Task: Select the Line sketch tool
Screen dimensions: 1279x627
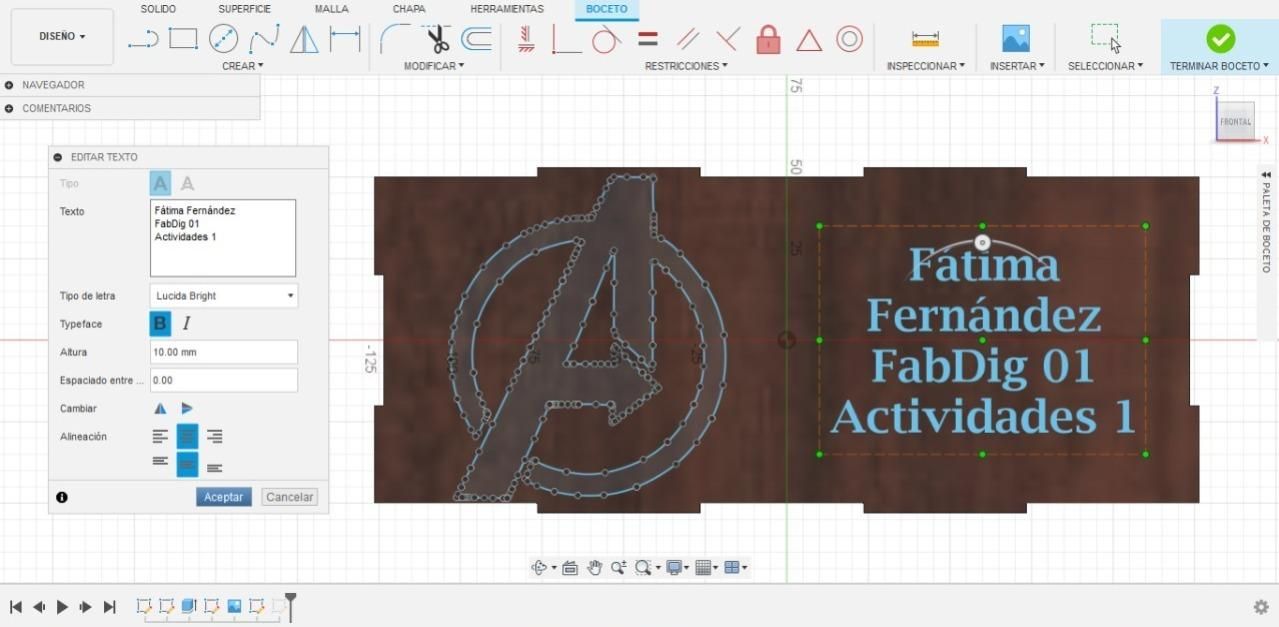Action: pos(143,39)
